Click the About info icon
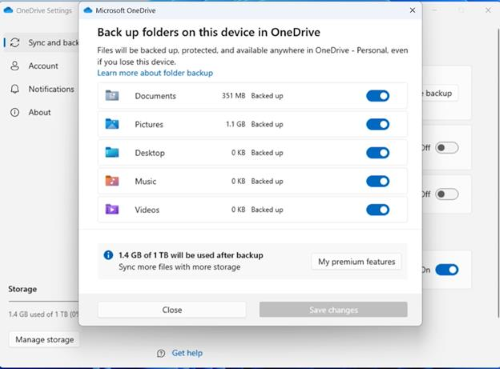The height and width of the screenshot is (369, 500). point(15,112)
